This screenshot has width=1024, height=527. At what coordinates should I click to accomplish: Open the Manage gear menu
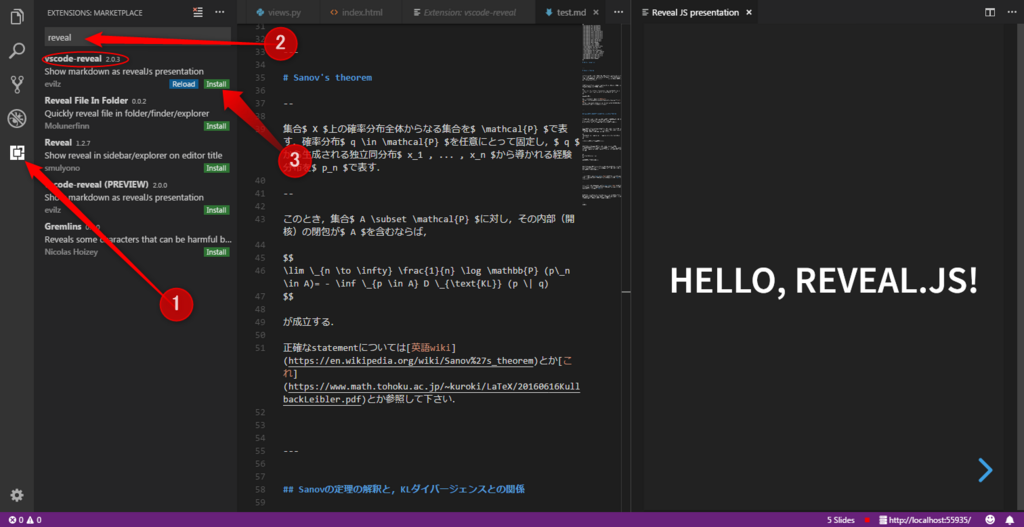point(17,496)
